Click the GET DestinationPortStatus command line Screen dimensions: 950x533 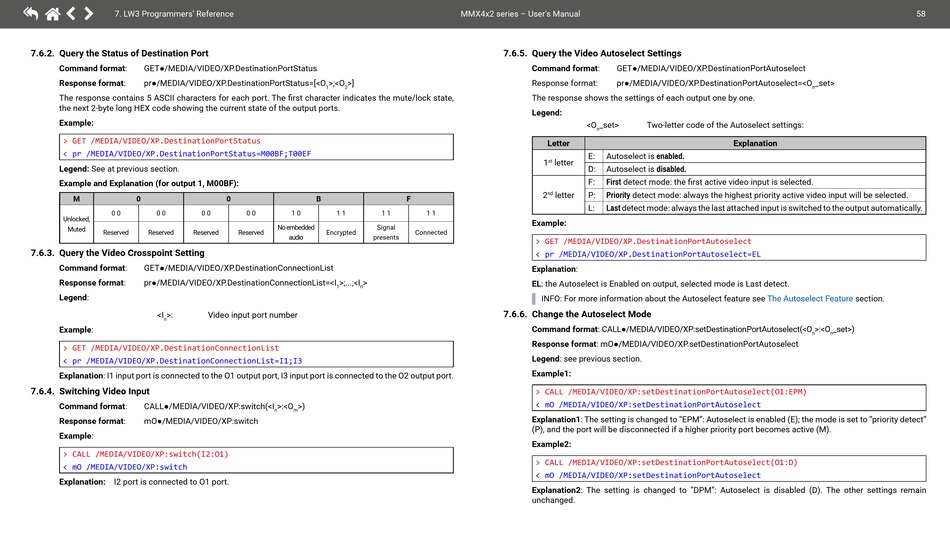pyautogui.click(x=166, y=141)
